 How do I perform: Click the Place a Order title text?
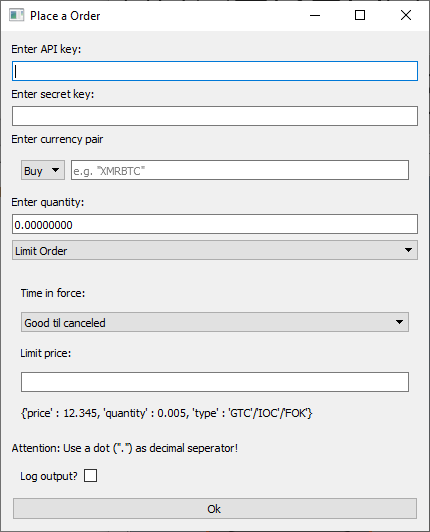(65, 16)
